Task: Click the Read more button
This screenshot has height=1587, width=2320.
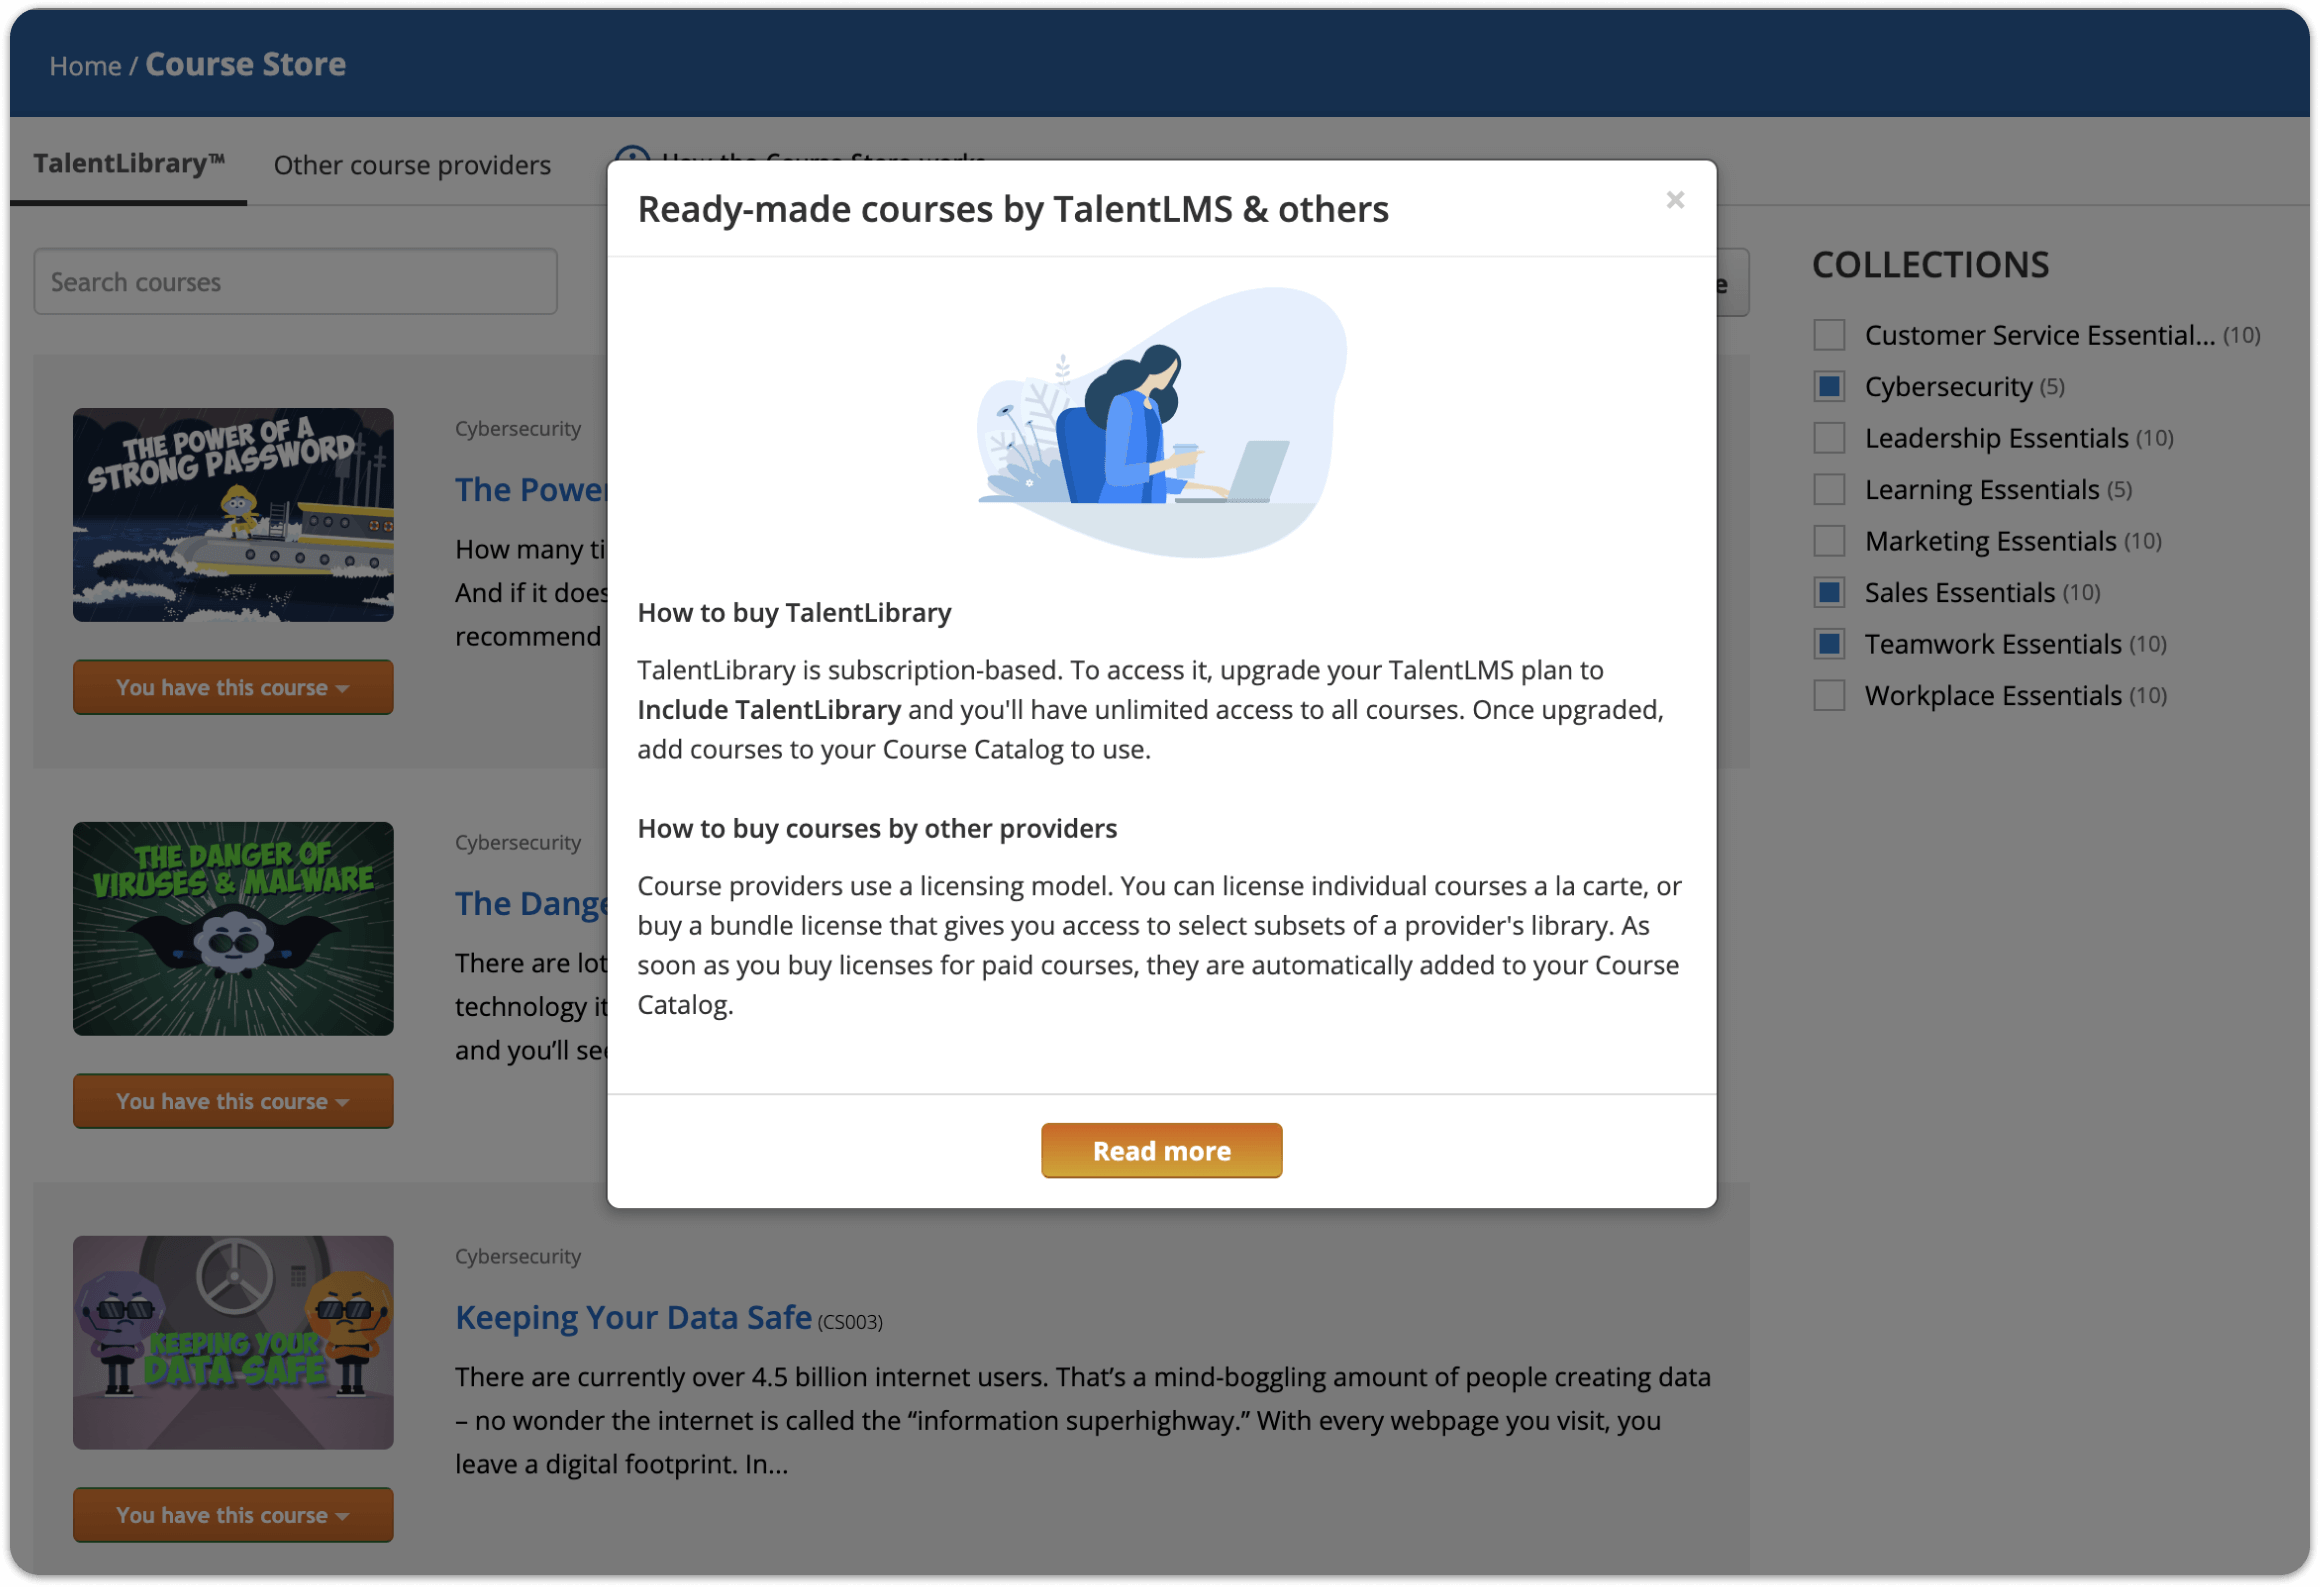Action: [1162, 1150]
